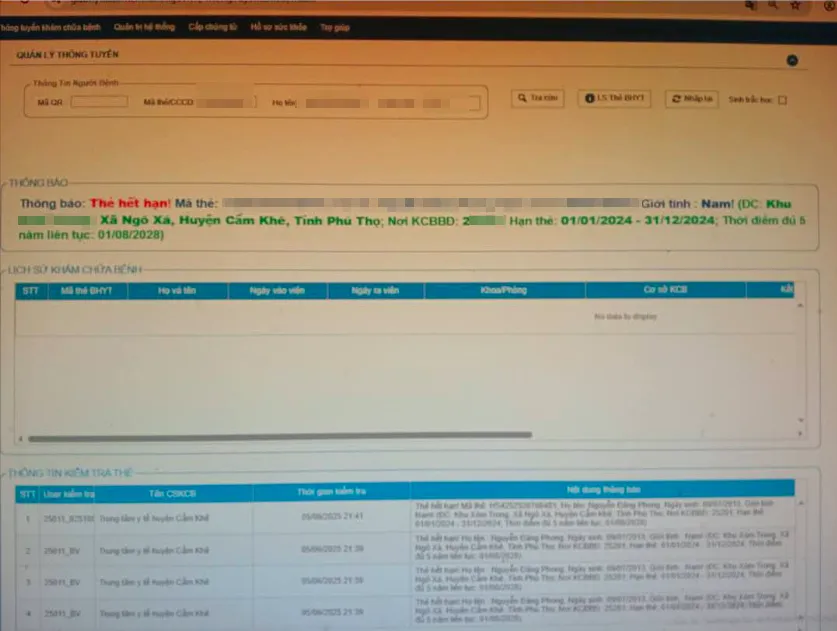Click the history table horizontal scrollbar
Viewport: 837px width, 631px height.
coord(280,437)
